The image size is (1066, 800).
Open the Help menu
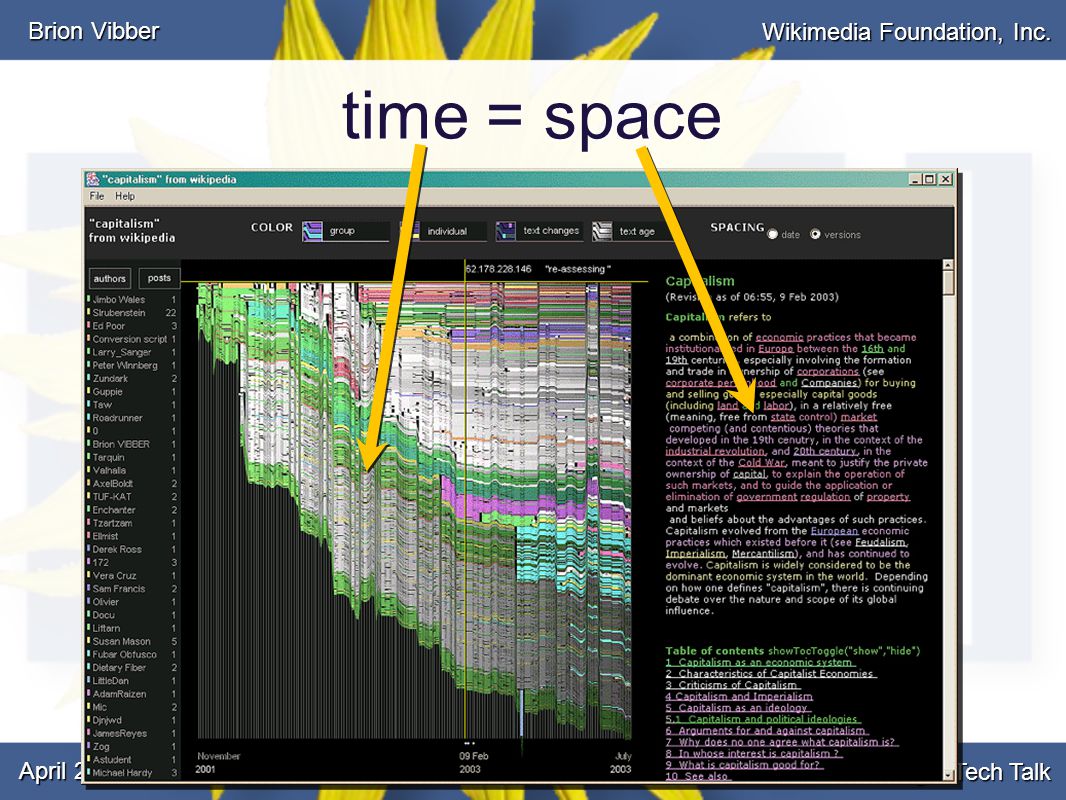click(124, 196)
